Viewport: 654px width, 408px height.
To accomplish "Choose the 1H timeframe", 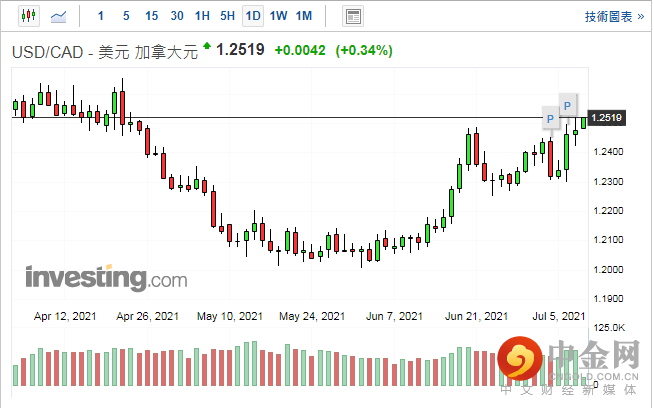I will 202,16.
